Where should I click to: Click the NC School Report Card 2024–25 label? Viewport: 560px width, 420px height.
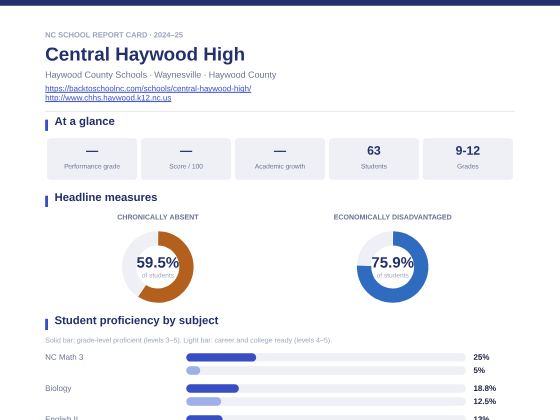click(114, 35)
